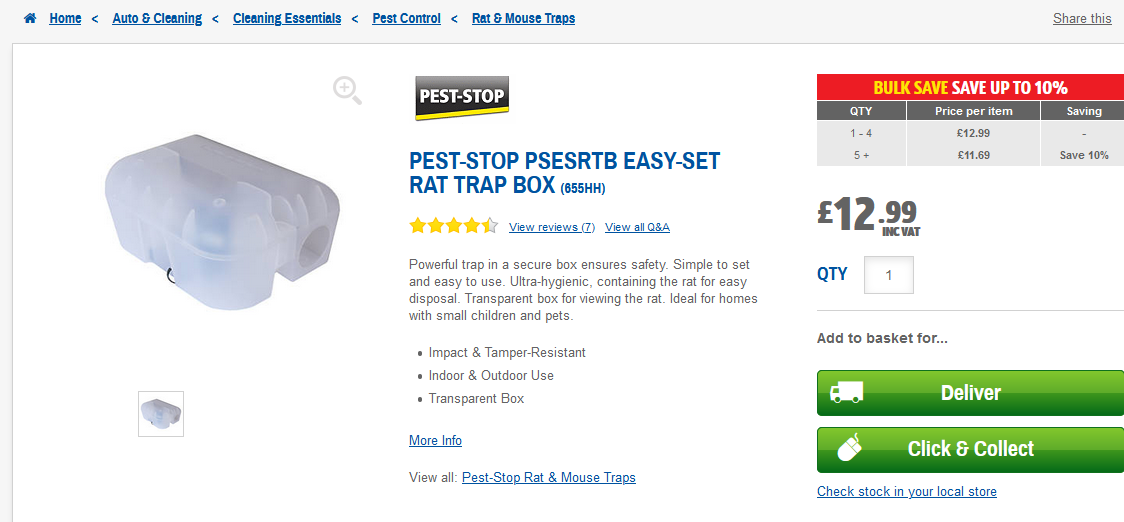1124x522 pixels.
Task: Open Rat & Mouse Traps breadcrumb
Action: point(523,18)
